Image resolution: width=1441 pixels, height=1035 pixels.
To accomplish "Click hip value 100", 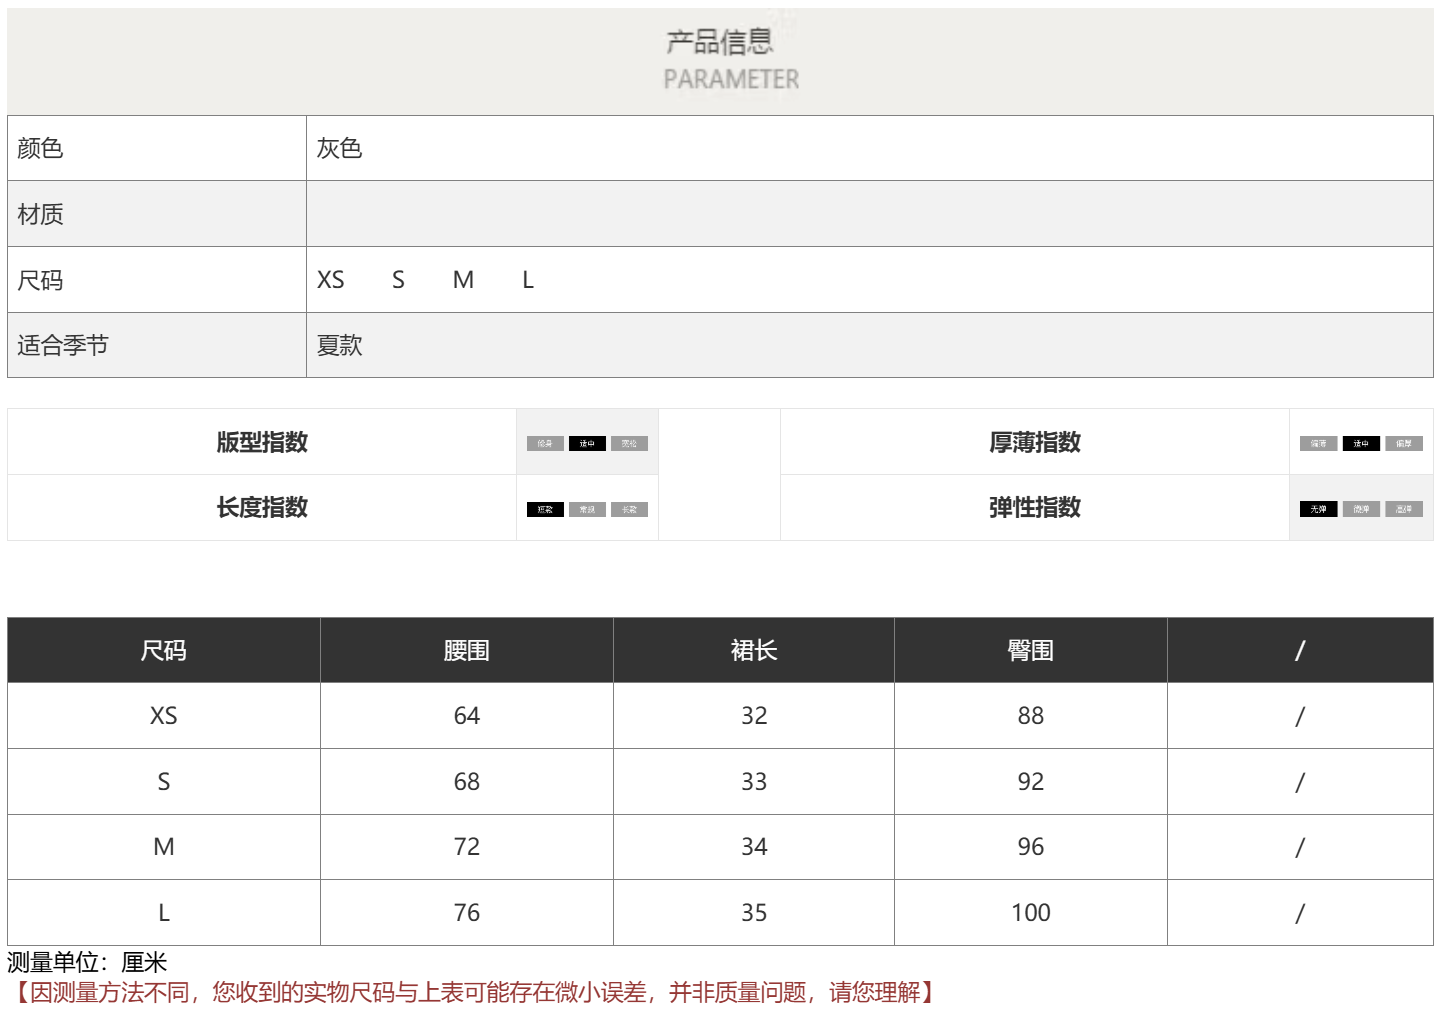I will coord(1031,913).
